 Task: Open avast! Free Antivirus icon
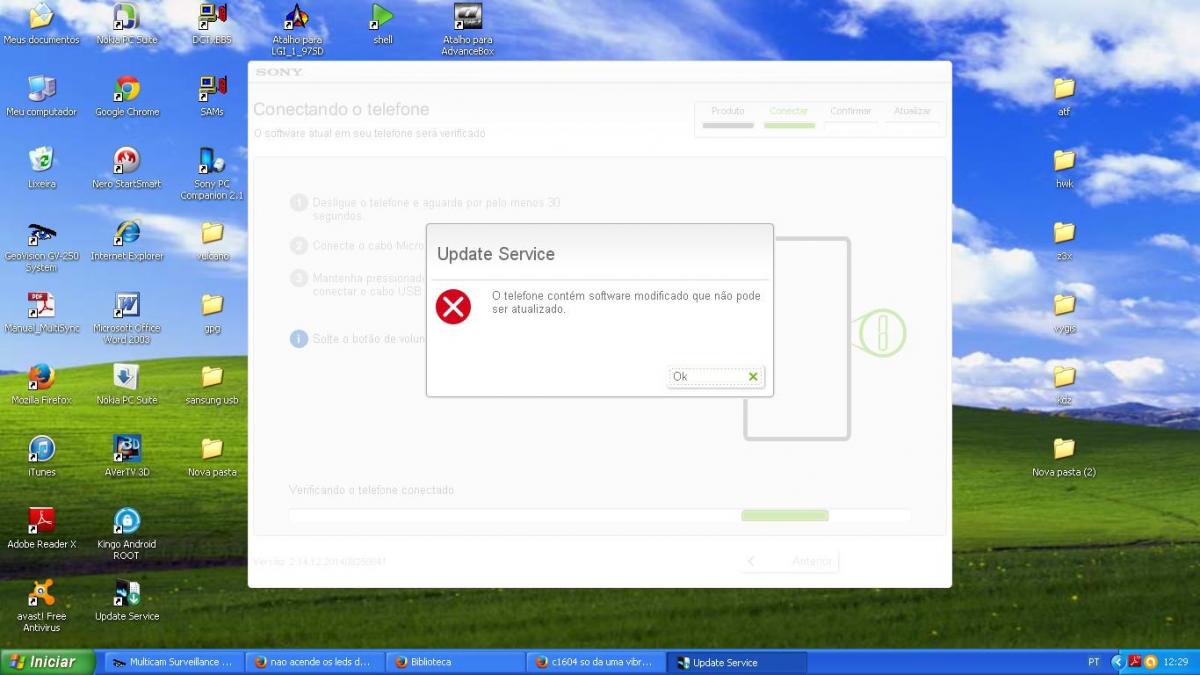(41, 606)
